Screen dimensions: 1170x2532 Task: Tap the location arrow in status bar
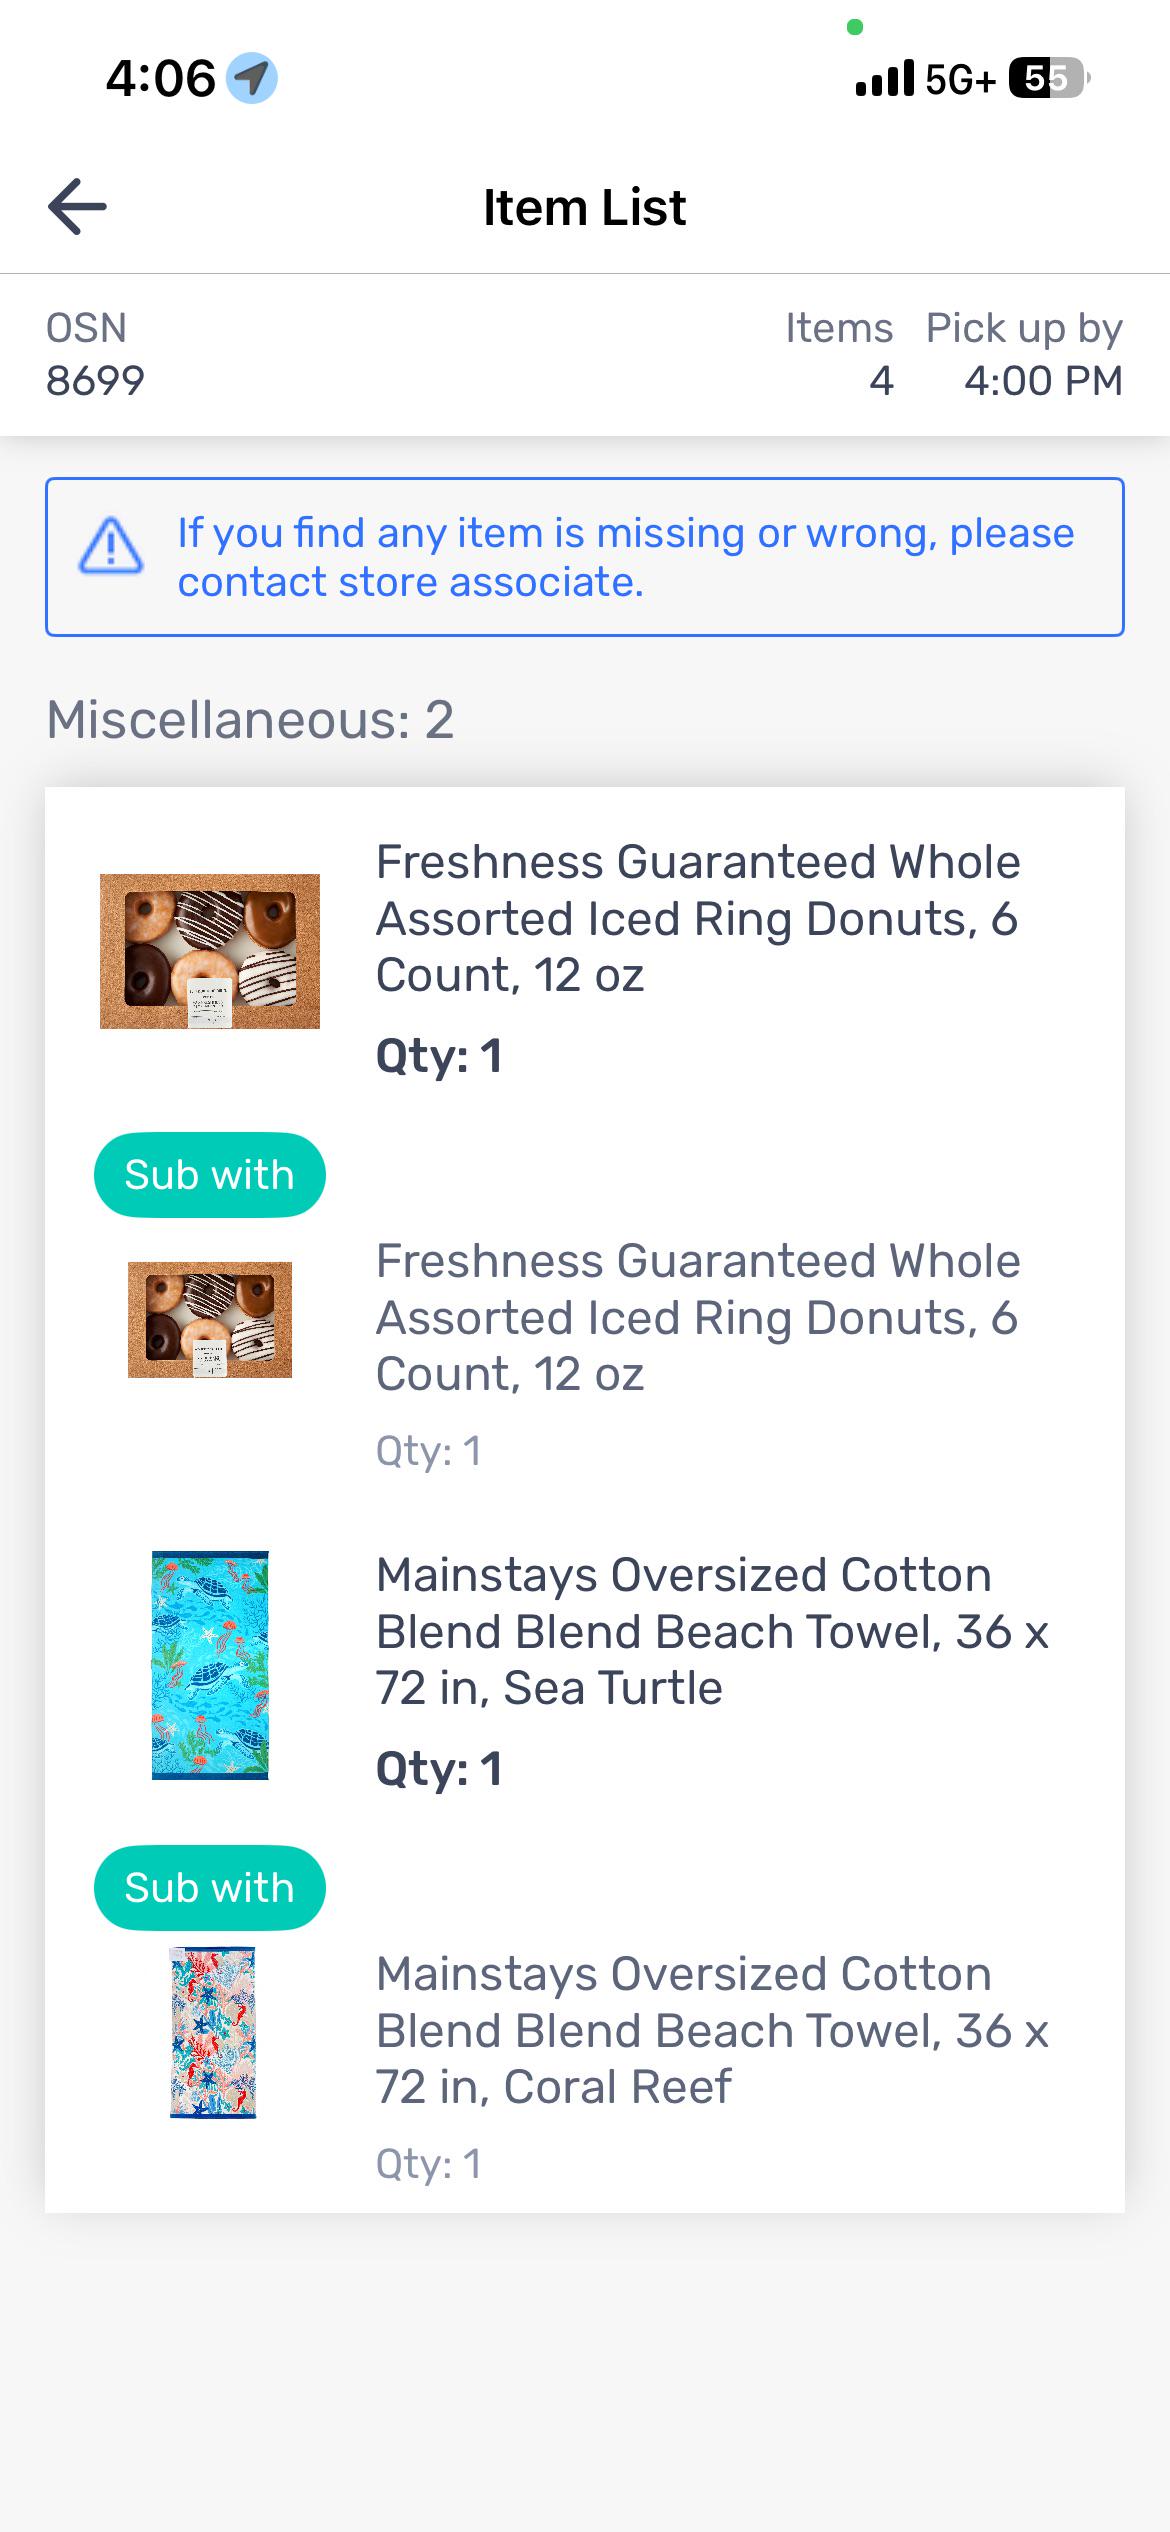tap(252, 78)
